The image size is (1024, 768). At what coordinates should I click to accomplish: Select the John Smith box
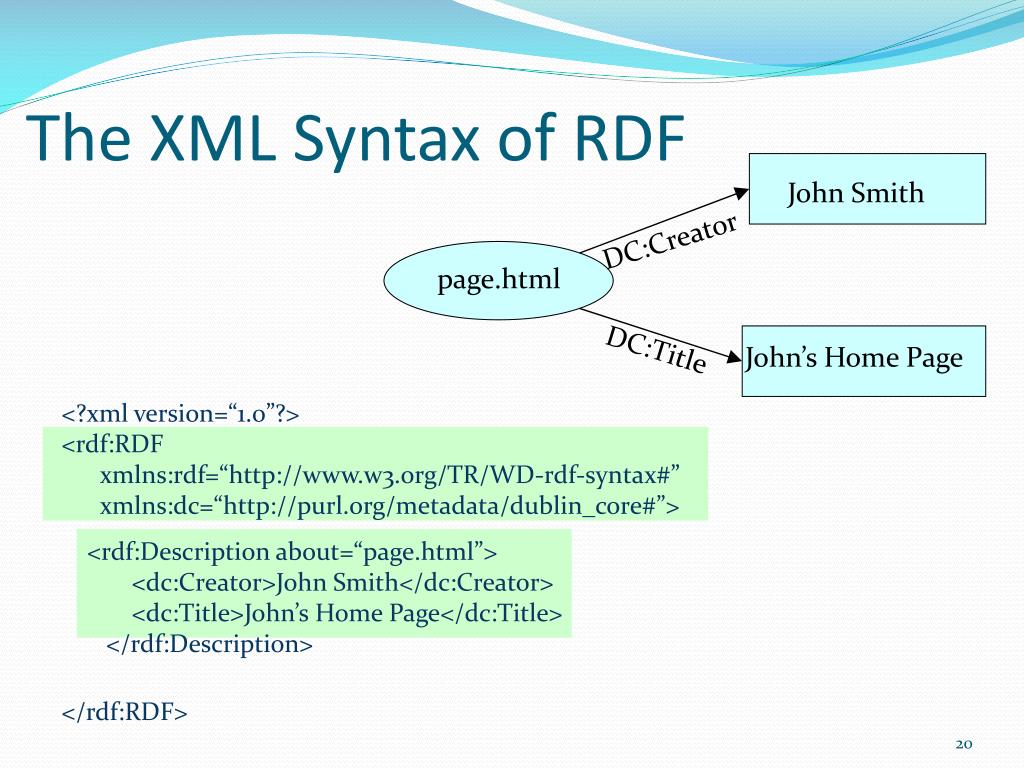tap(867, 189)
